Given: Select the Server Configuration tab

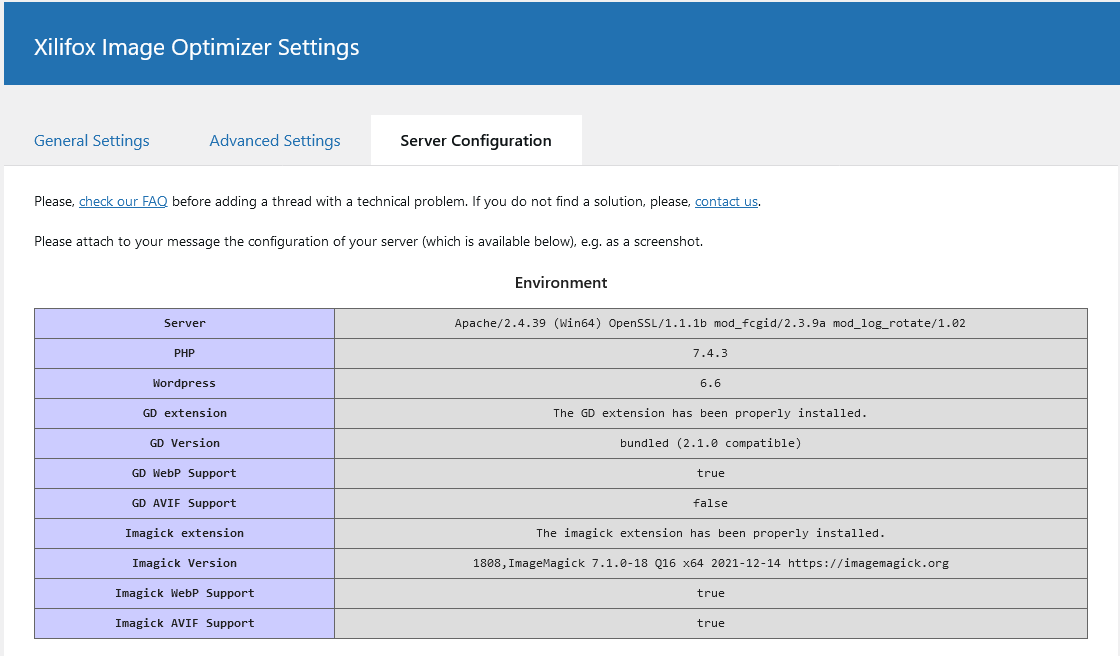Looking at the screenshot, I should (476, 141).
